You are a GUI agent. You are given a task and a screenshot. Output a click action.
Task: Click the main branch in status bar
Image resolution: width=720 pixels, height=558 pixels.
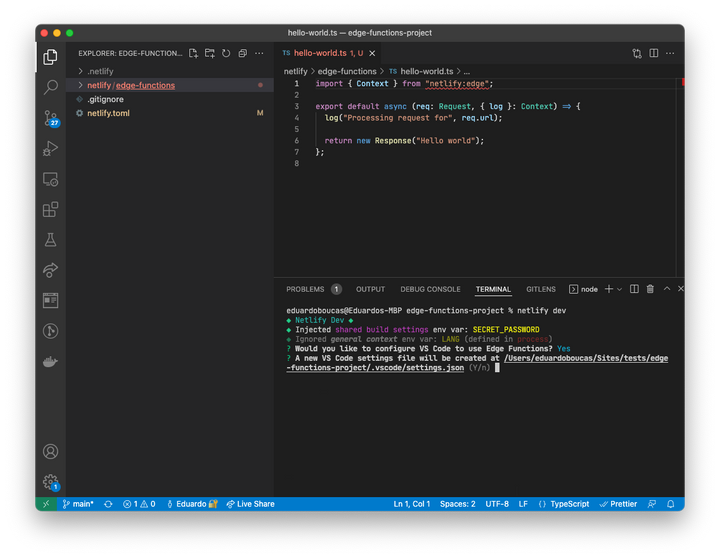coord(78,504)
